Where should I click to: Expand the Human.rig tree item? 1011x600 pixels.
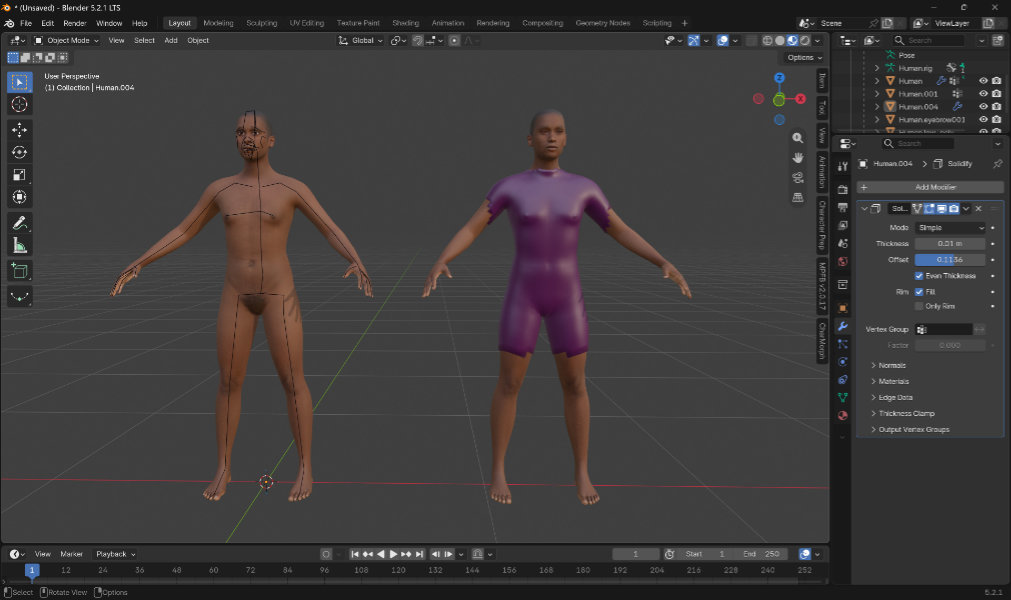point(877,68)
